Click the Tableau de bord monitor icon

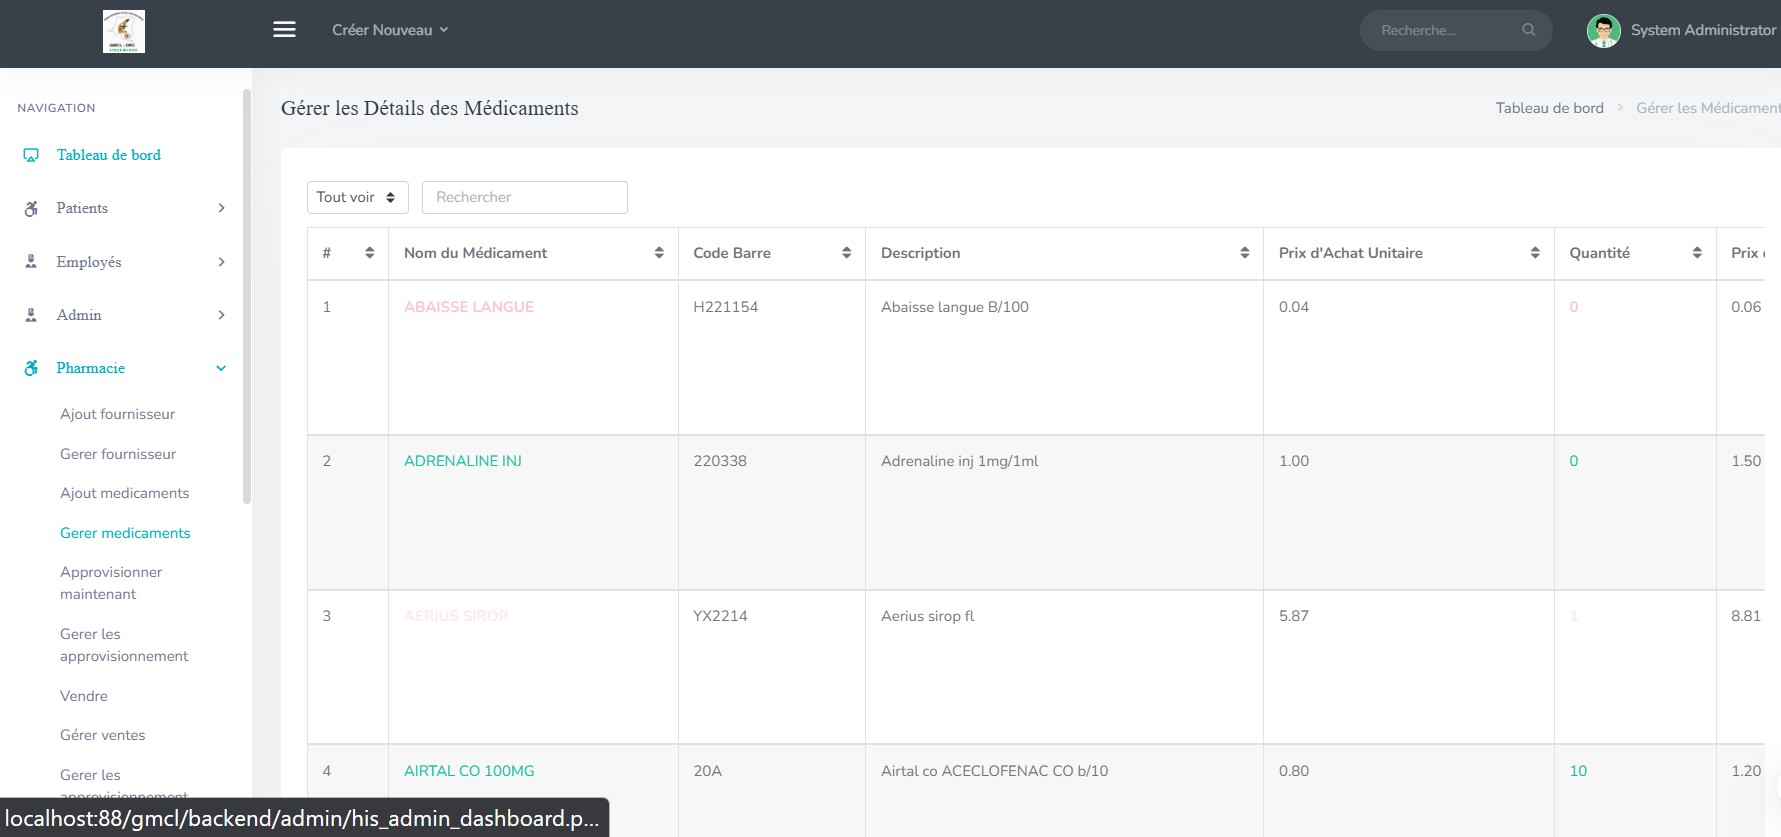(31, 155)
